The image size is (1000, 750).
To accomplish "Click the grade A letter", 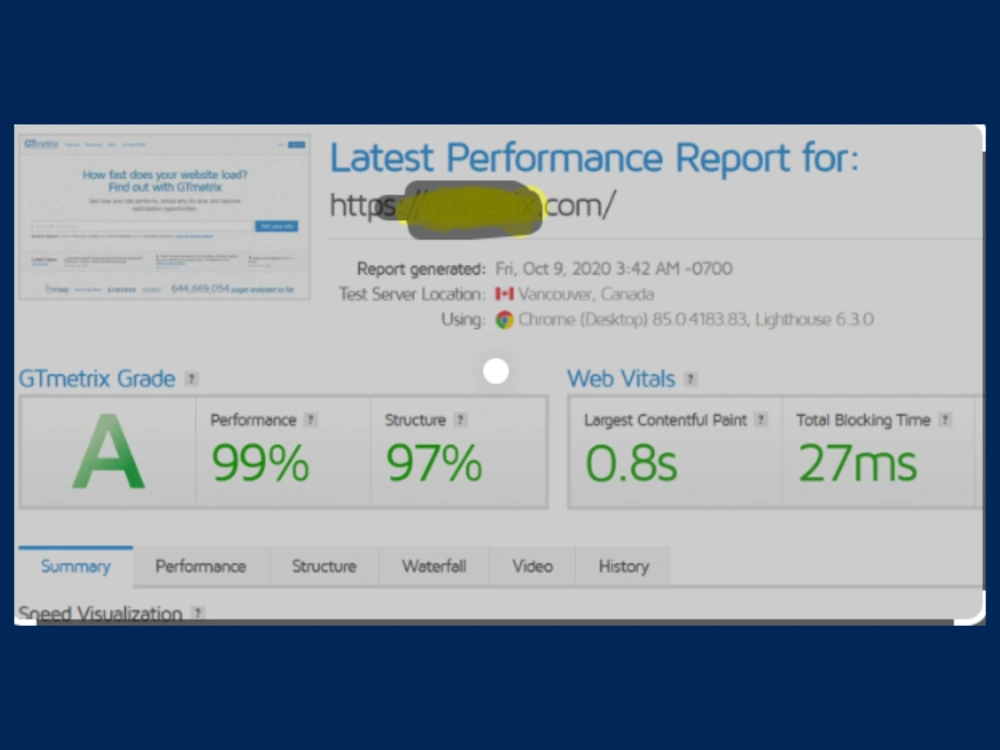I will [x=108, y=452].
